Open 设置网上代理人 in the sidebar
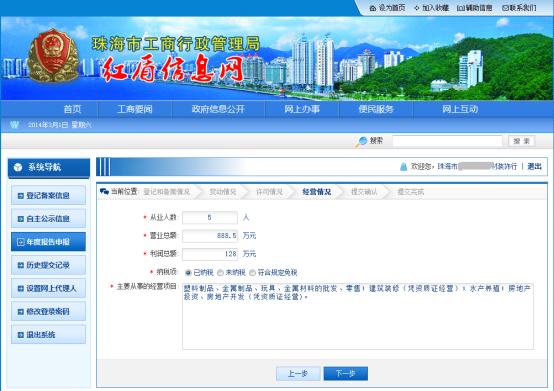Image resolution: width=554 pixels, height=391 pixels. coord(48,288)
